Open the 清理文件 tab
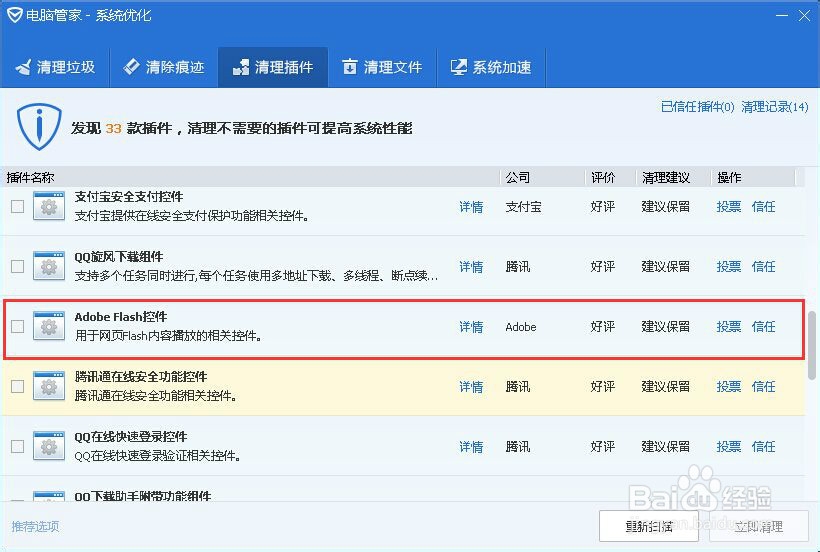Screen dimensions: 820x552 coord(382,67)
